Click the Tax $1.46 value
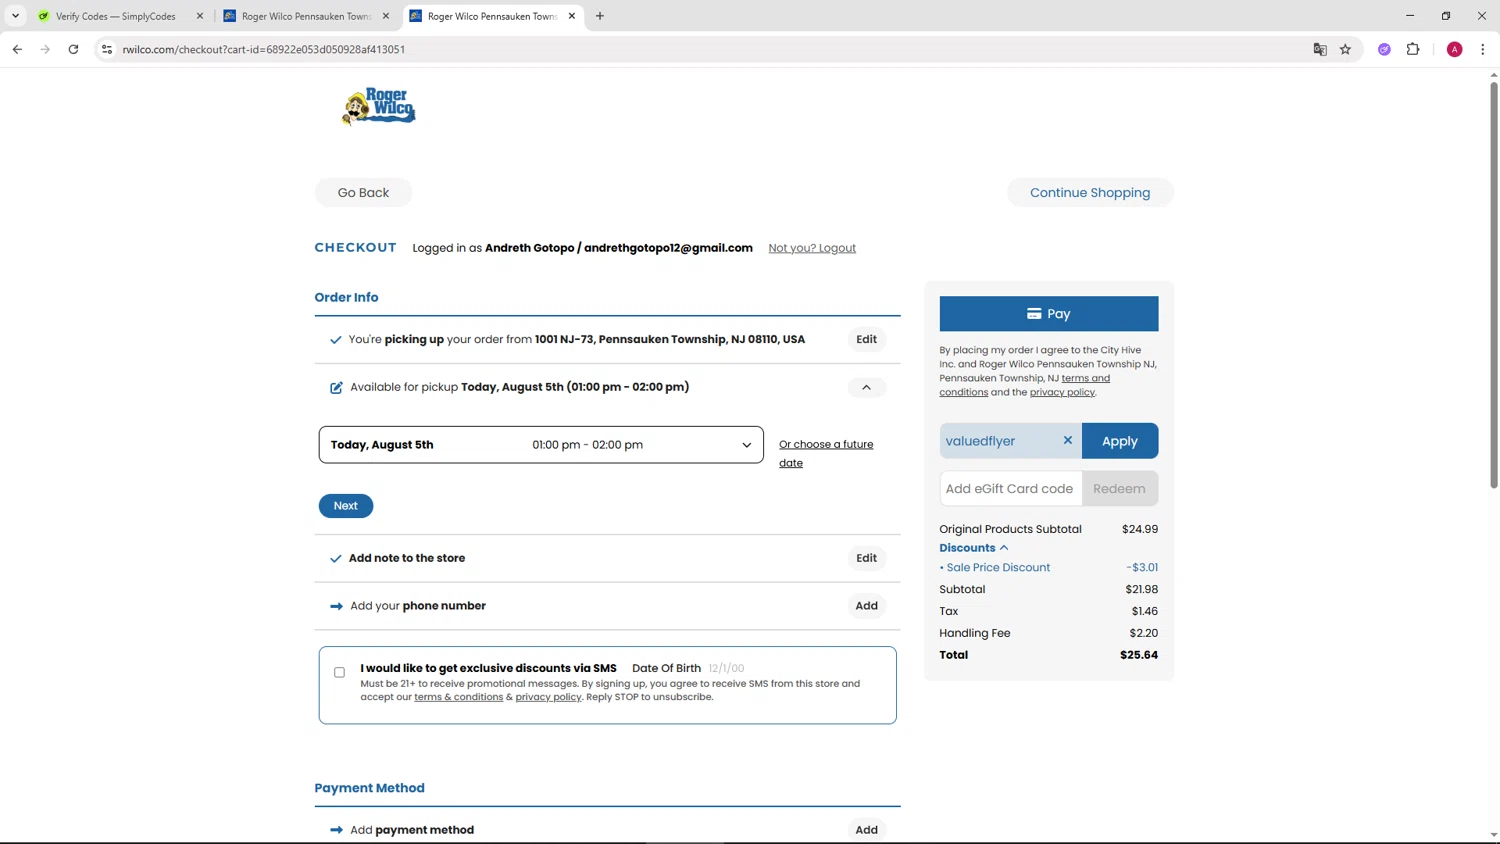The width and height of the screenshot is (1500, 844). 1145,611
